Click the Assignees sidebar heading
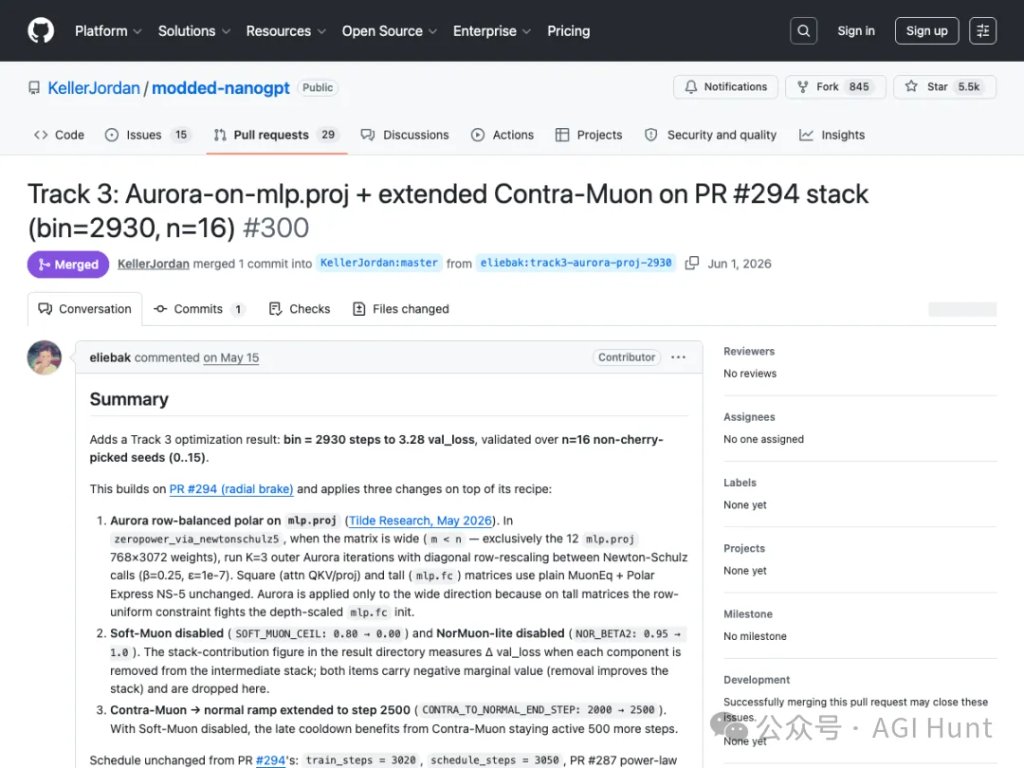1024x768 pixels. click(749, 417)
